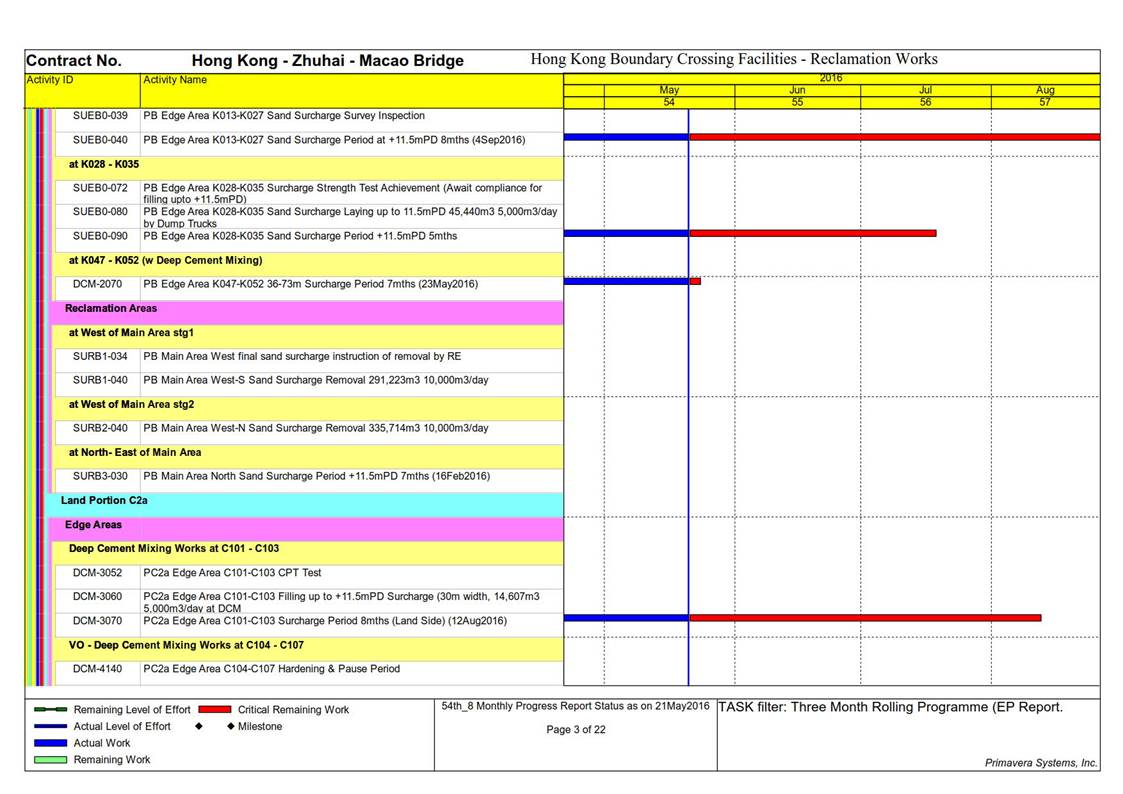Click the 'Hong Kong - Zhuhai - Macao Bridge' title
Screen dimensions: 1123x794
327,61
